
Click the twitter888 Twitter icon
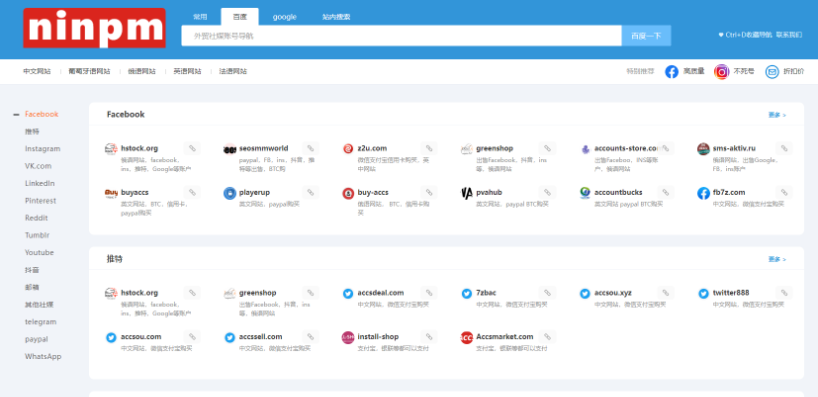[x=703, y=294]
